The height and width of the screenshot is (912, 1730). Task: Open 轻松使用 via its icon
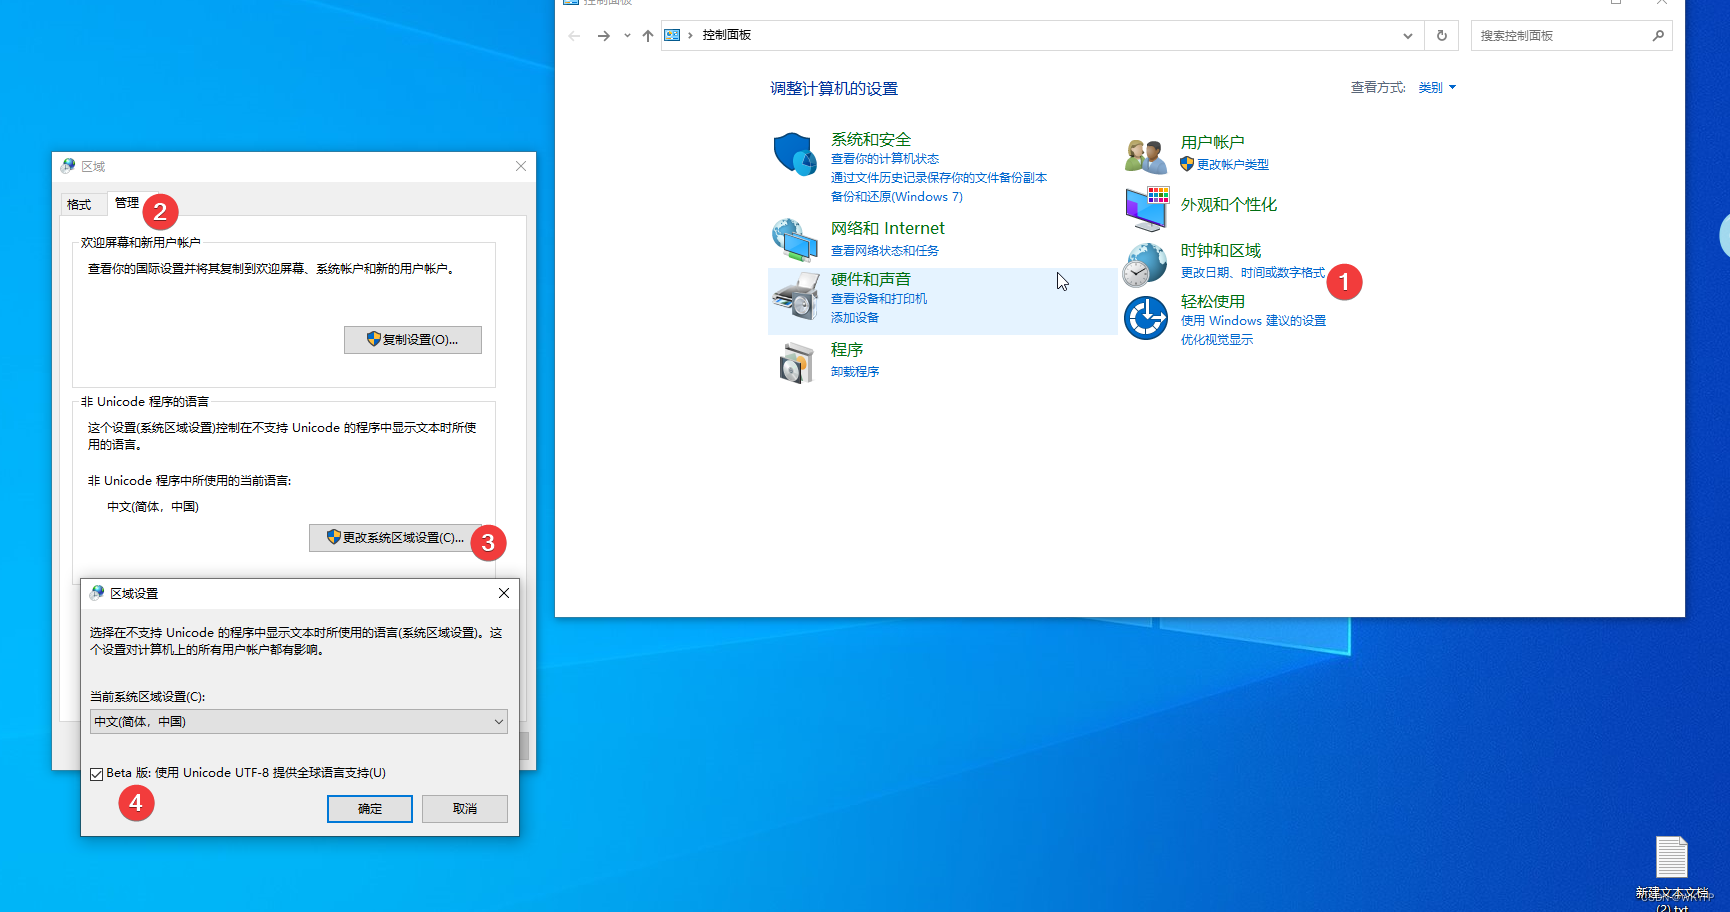click(1144, 317)
